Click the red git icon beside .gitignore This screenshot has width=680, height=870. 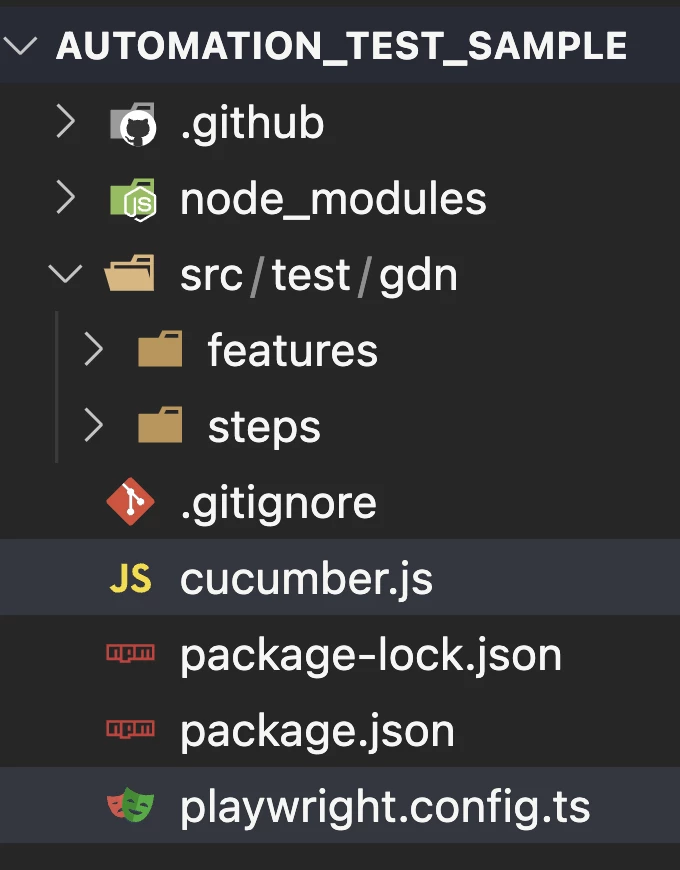tap(130, 503)
